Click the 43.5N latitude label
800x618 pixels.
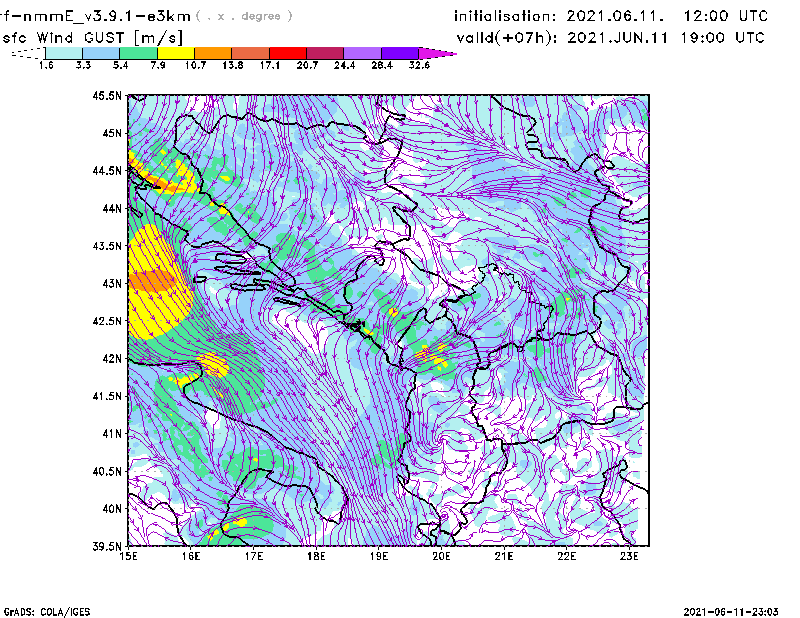coord(107,246)
